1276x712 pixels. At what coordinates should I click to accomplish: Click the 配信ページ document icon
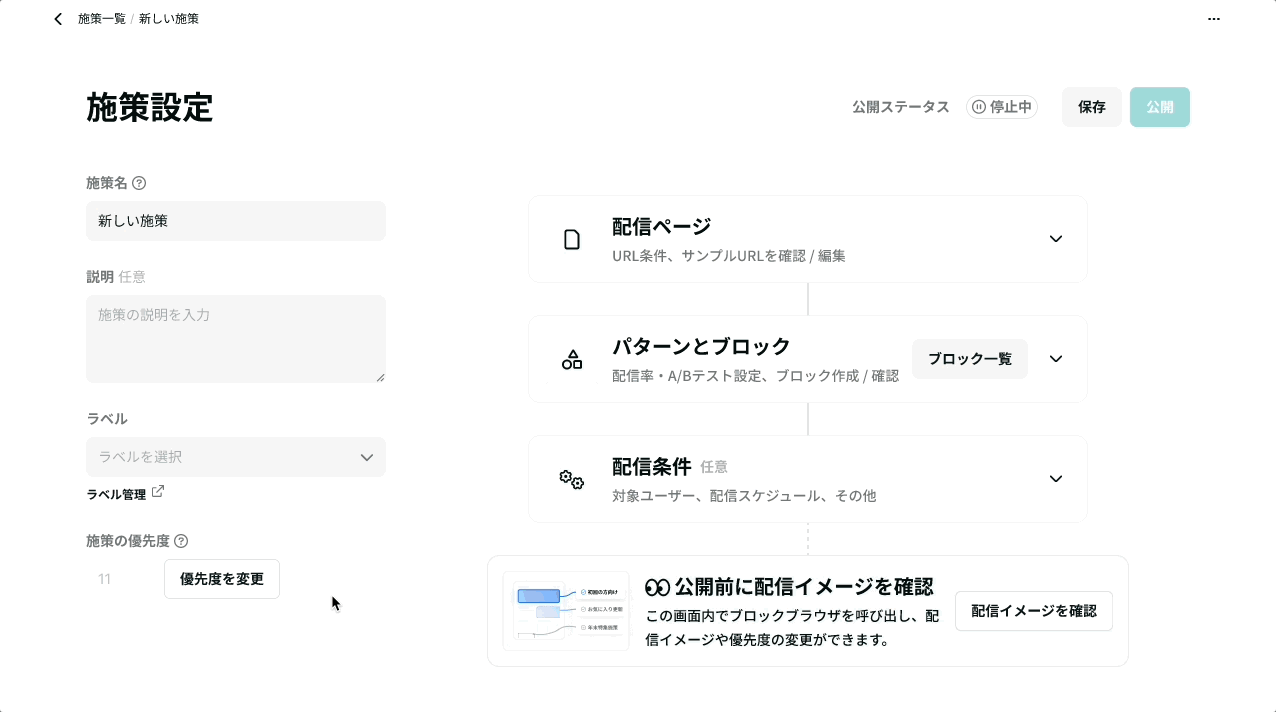tap(572, 239)
